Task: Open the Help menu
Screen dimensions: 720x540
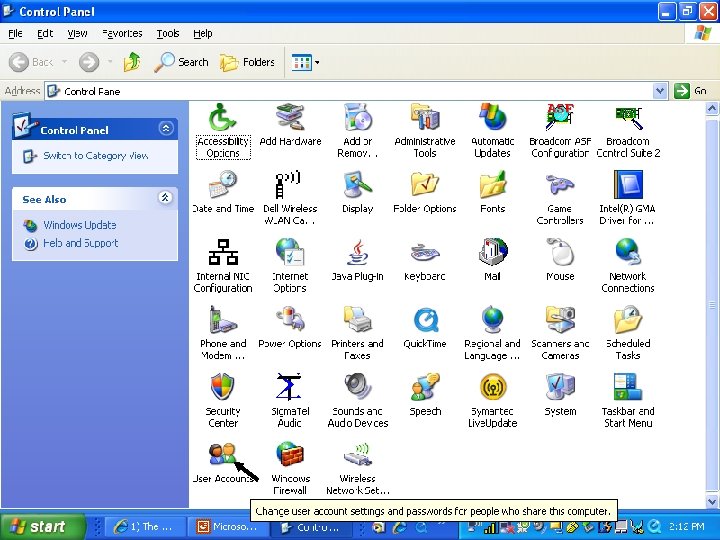Action: [x=202, y=34]
